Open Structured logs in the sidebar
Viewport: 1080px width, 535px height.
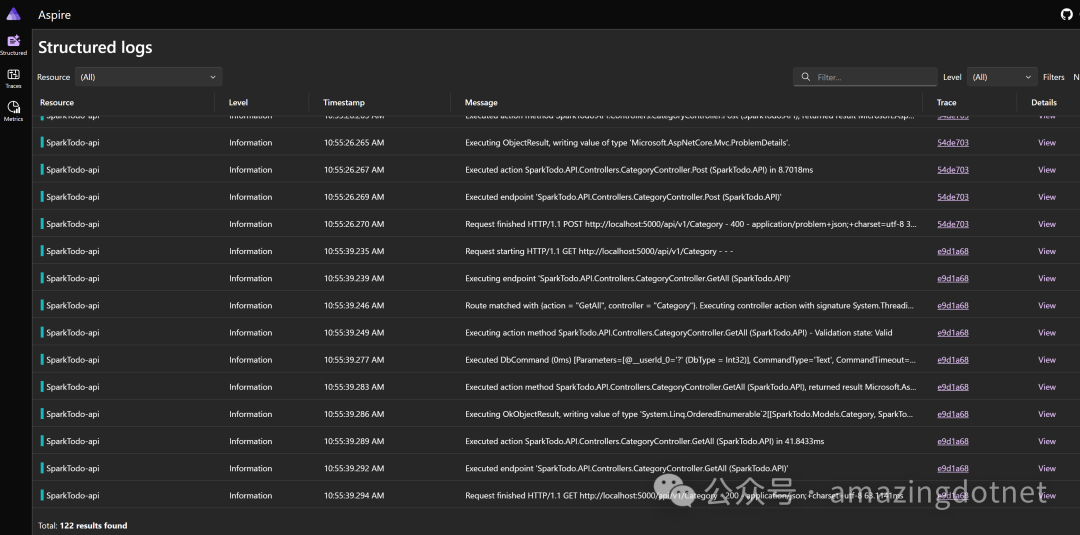click(x=14, y=45)
